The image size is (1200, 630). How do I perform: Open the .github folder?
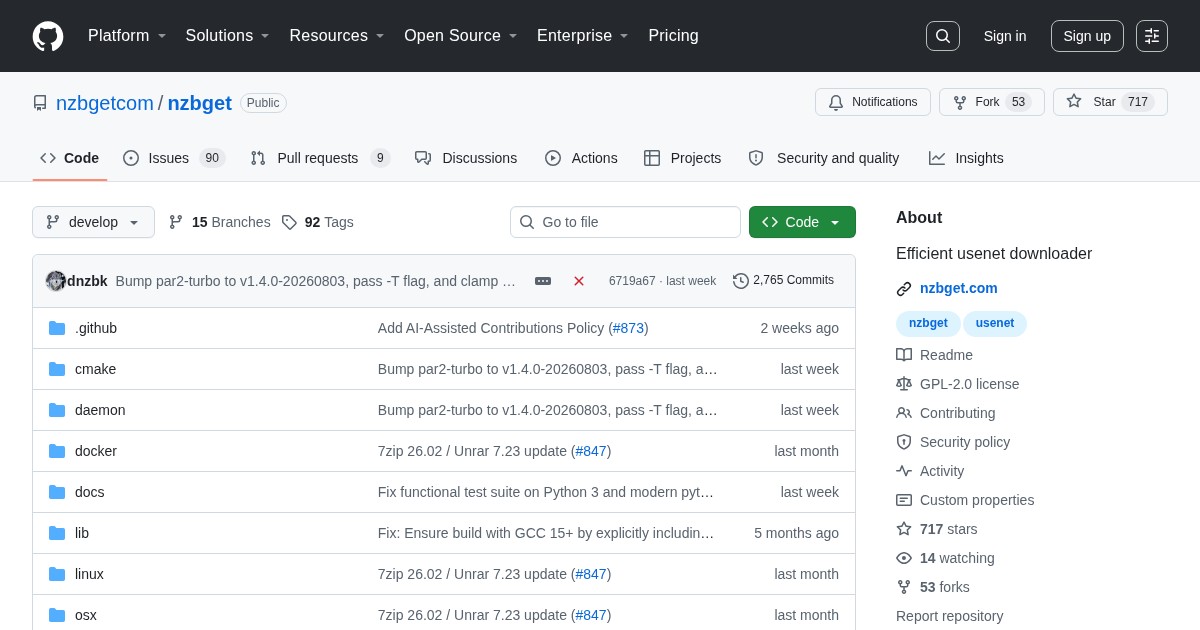click(96, 328)
